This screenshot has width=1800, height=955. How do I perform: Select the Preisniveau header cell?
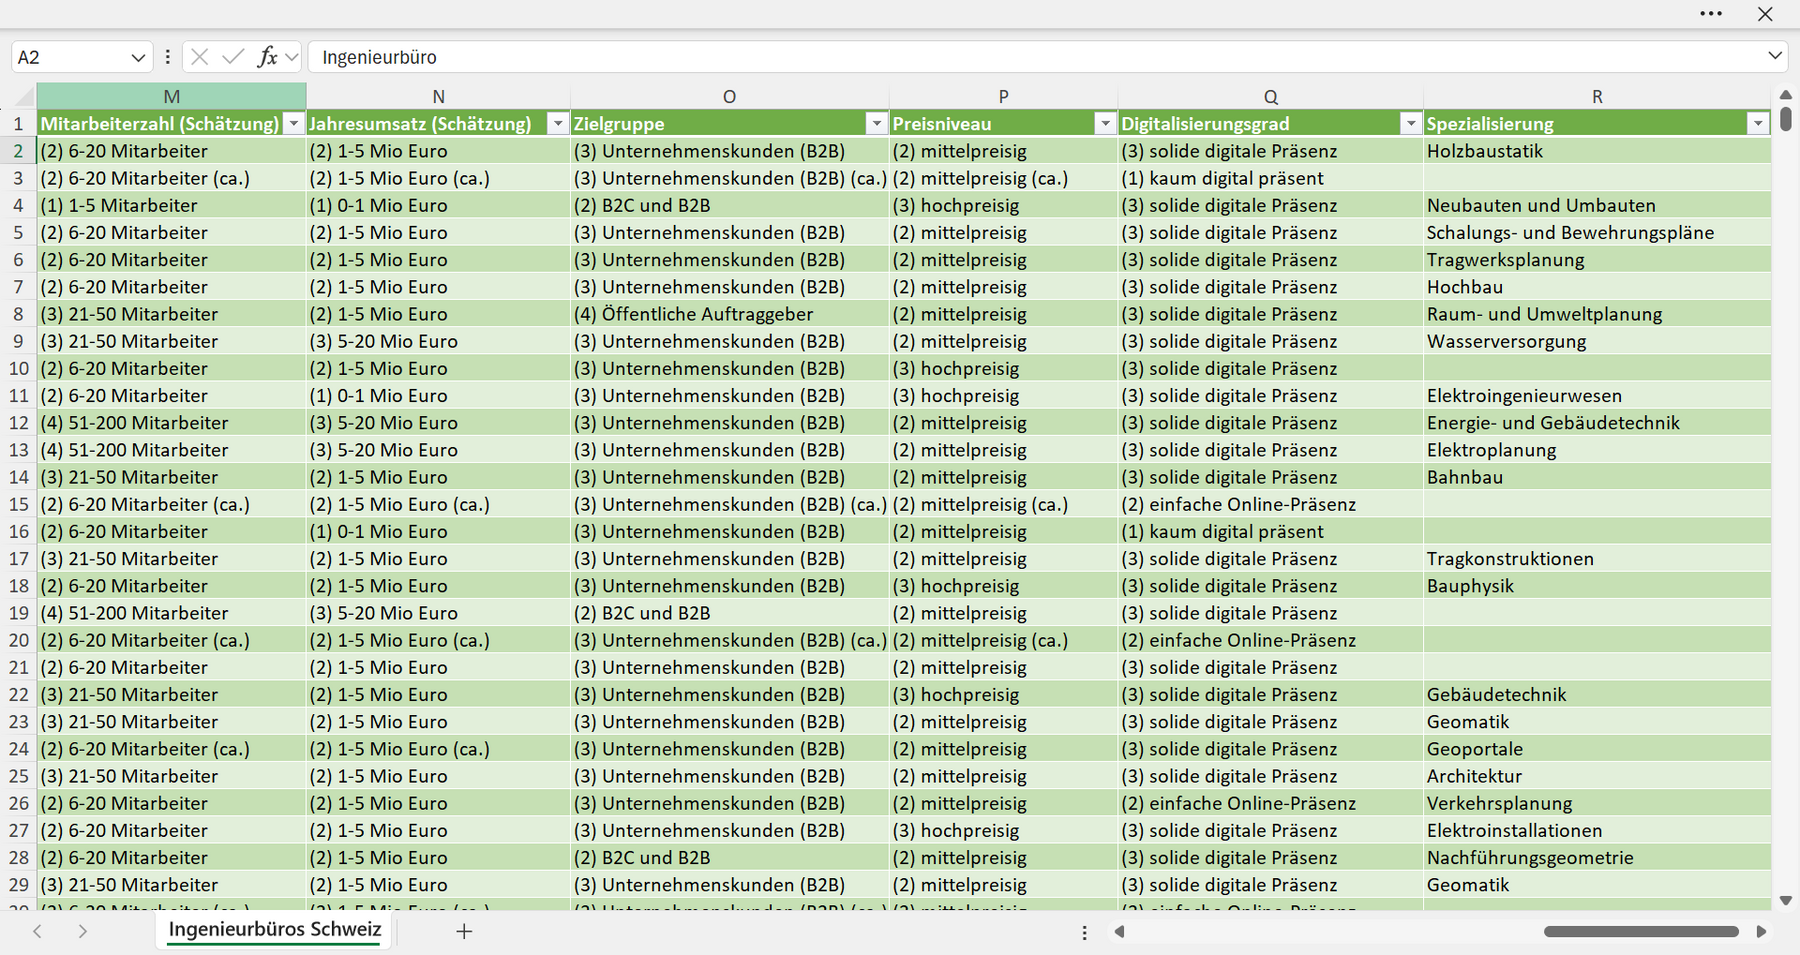pyautogui.click(x=1003, y=124)
